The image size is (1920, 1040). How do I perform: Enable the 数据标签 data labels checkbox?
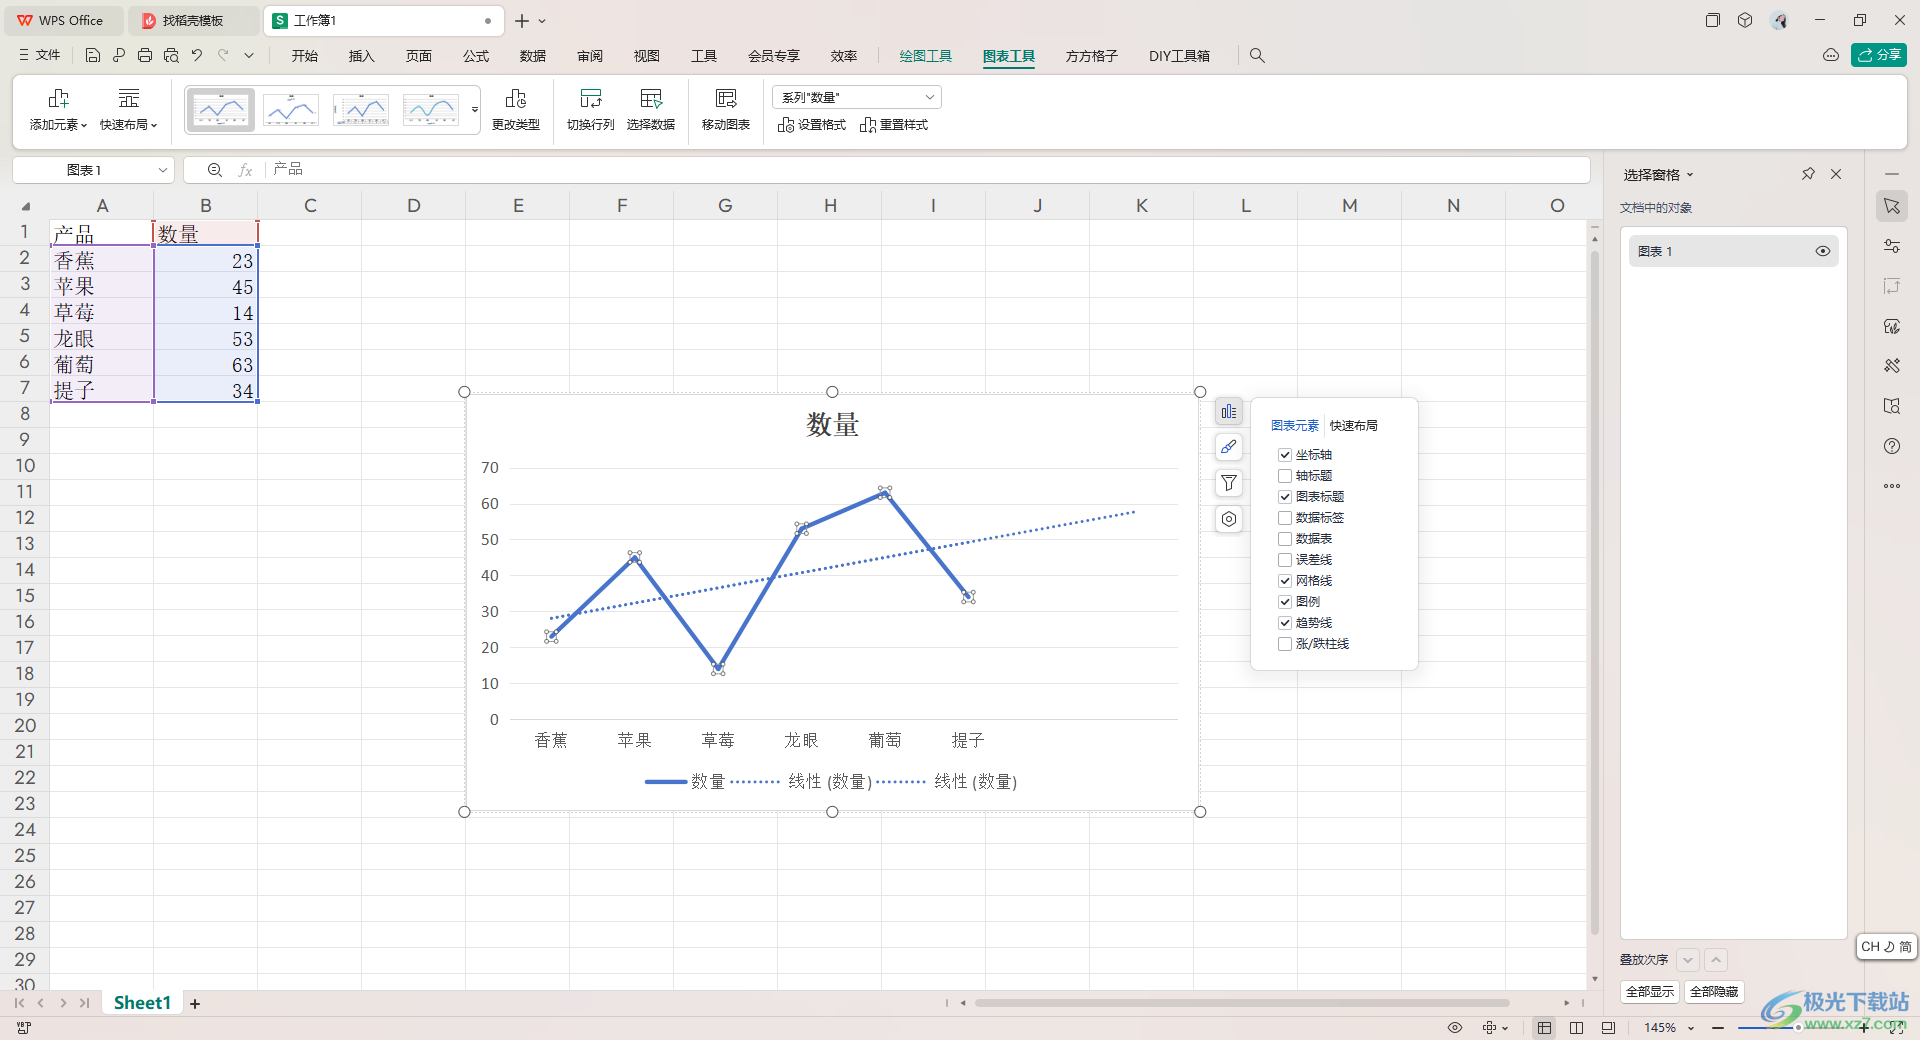coord(1285,518)
